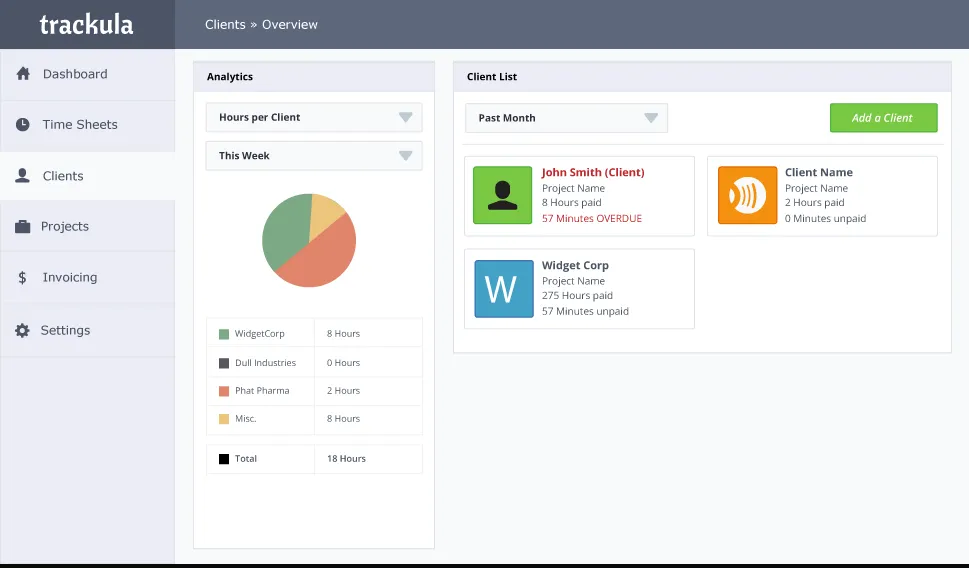The image size is (969, 568).
Task: Click the "WidgetCorp" legend label
Action: (260, 334)
